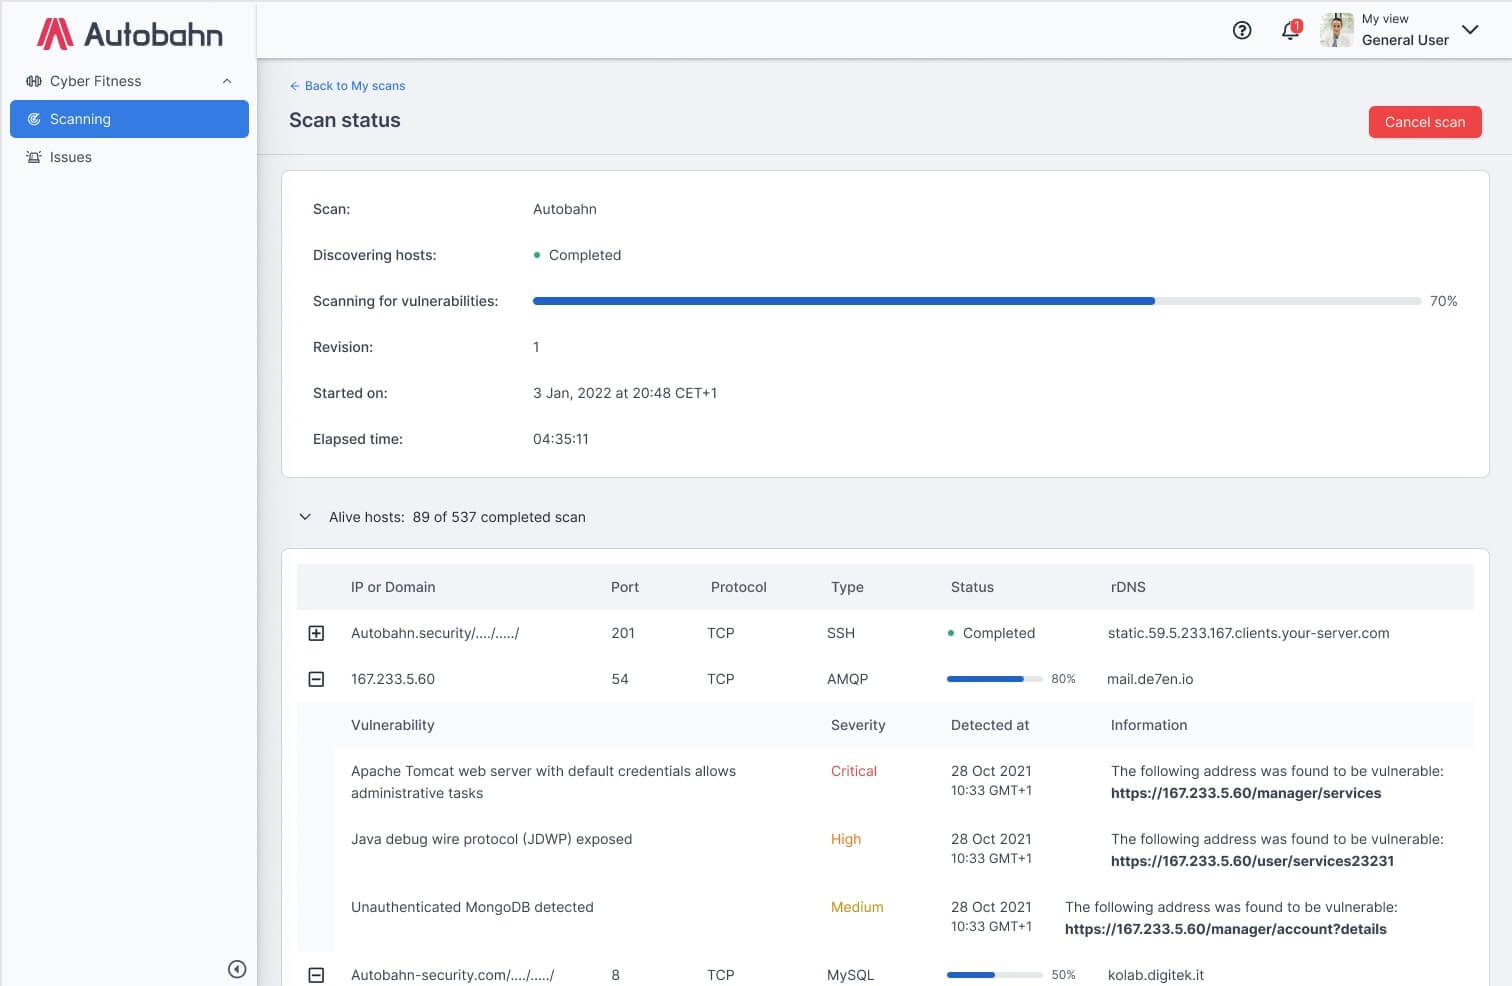Image resolution: width=1512 pixels, height=986 pixels.
Task: Click the Issues alarm icon
Action: click(34, 157)
